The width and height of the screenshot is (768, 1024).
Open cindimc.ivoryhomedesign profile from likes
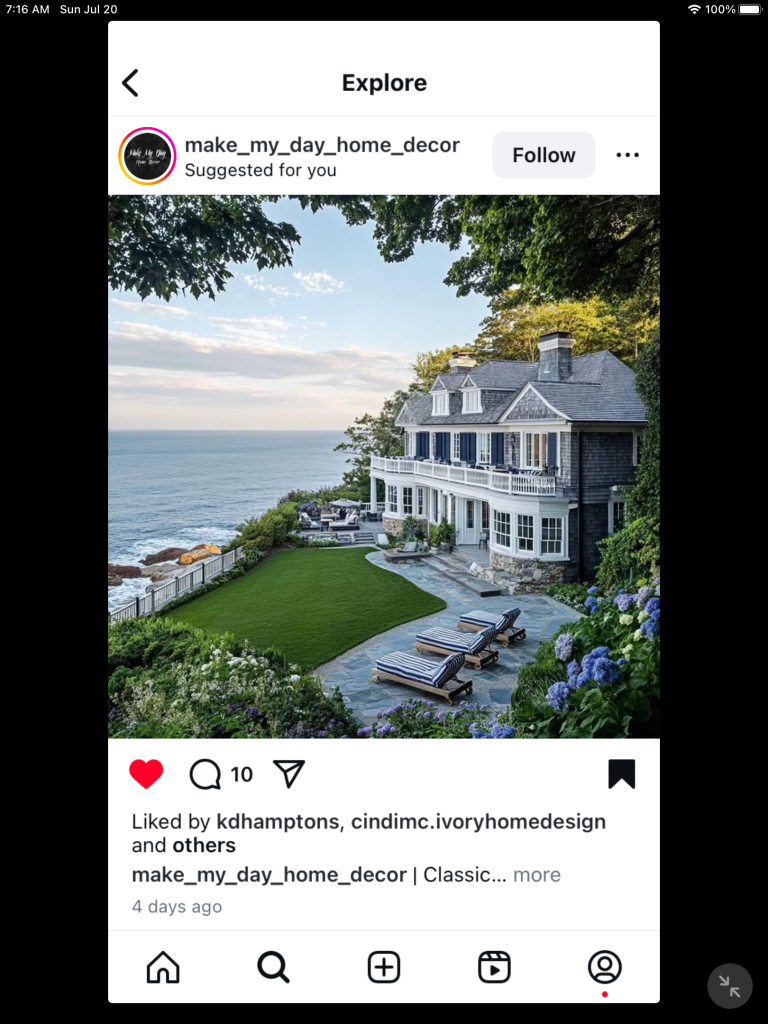tap(479, 822)
